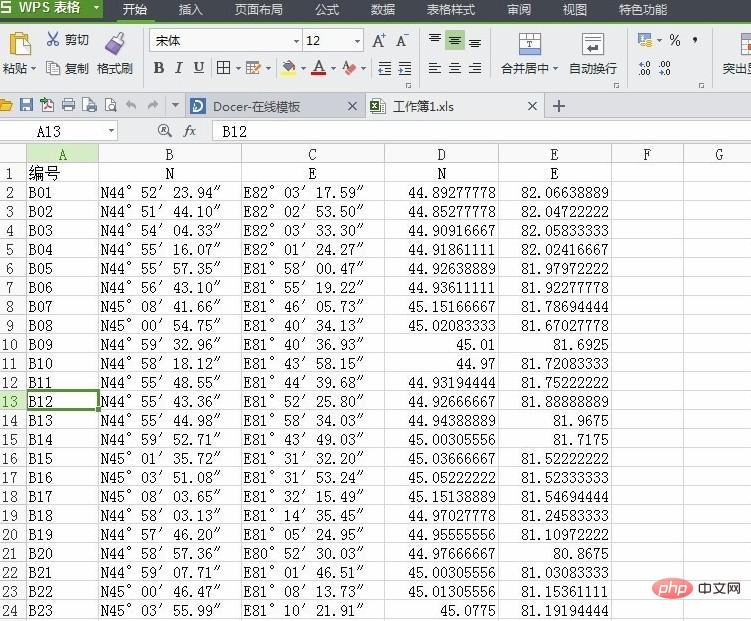Click the Open folder icon
This screenshot has width=751, height=621.
pos(5,105)
